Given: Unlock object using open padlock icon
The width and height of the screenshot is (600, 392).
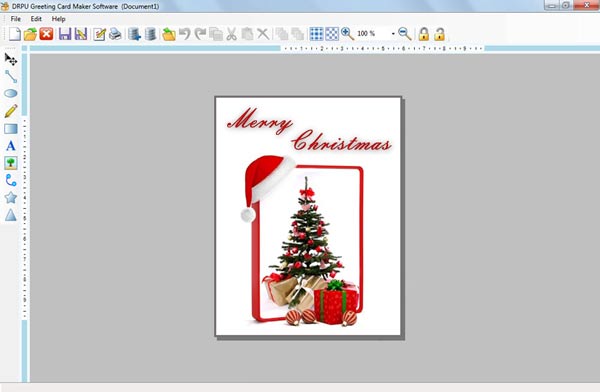Looking at the screenshot, I should (x=440, y=34).
